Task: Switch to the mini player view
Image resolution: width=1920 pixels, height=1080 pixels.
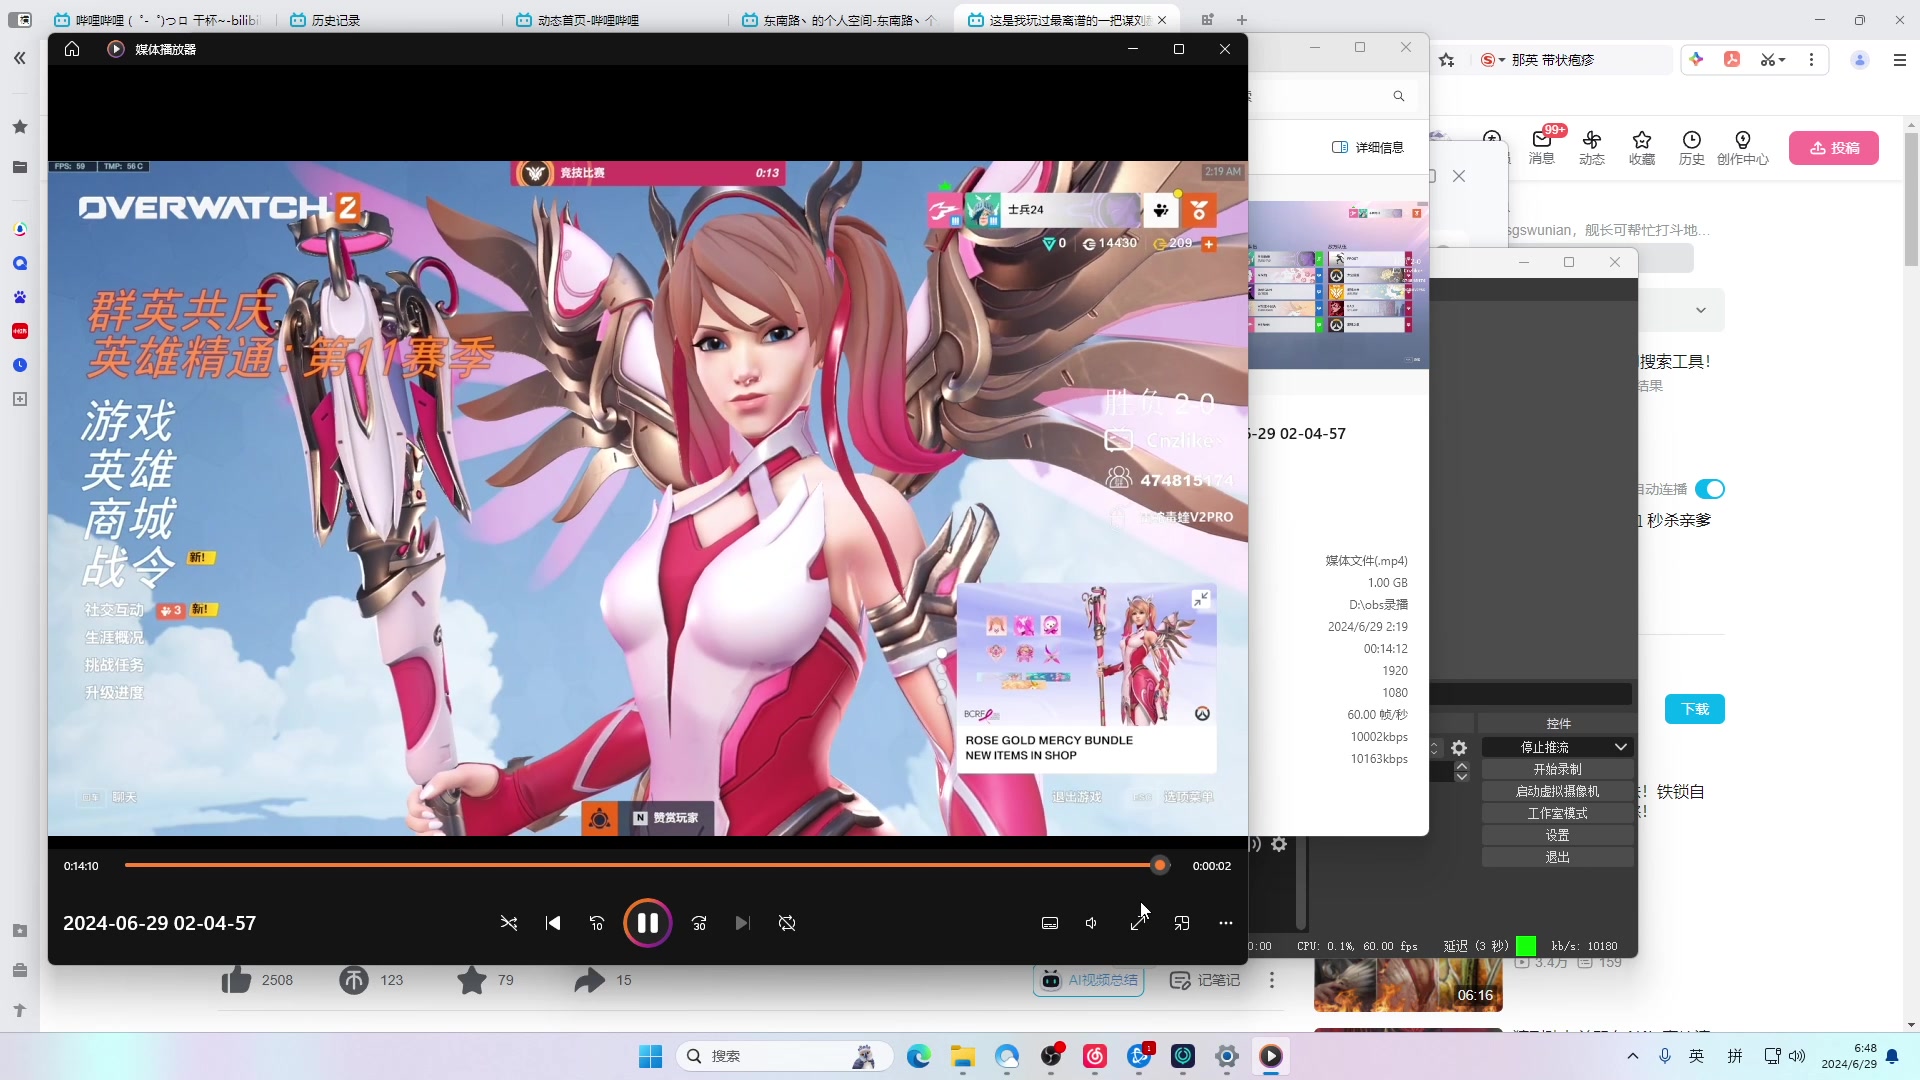Action: [1182, 923]
